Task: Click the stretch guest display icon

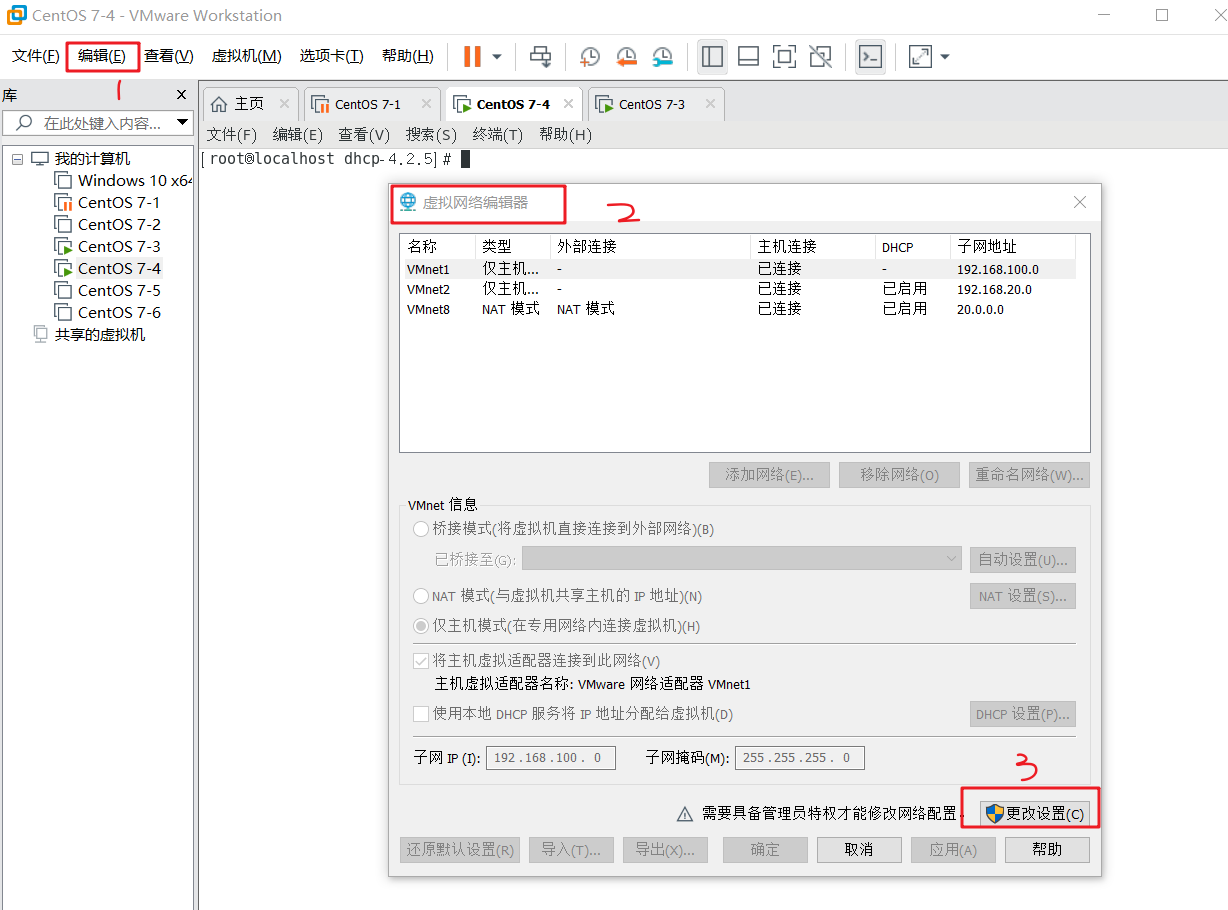Action: pyautogui.click(x=920, y=57)
